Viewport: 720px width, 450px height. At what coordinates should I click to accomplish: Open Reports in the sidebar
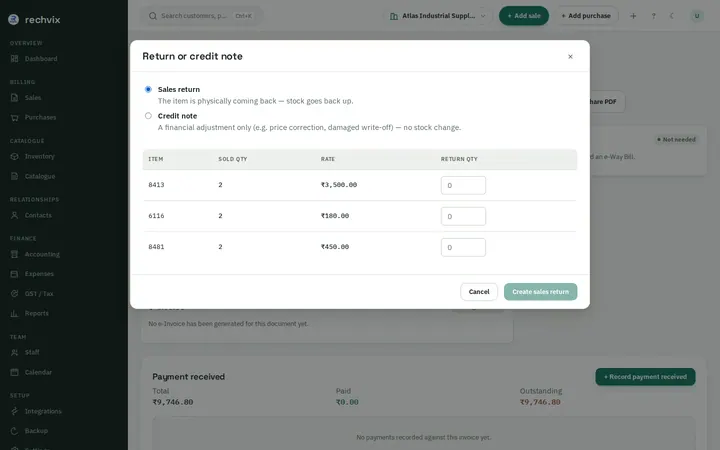click(x=37, y=314)
